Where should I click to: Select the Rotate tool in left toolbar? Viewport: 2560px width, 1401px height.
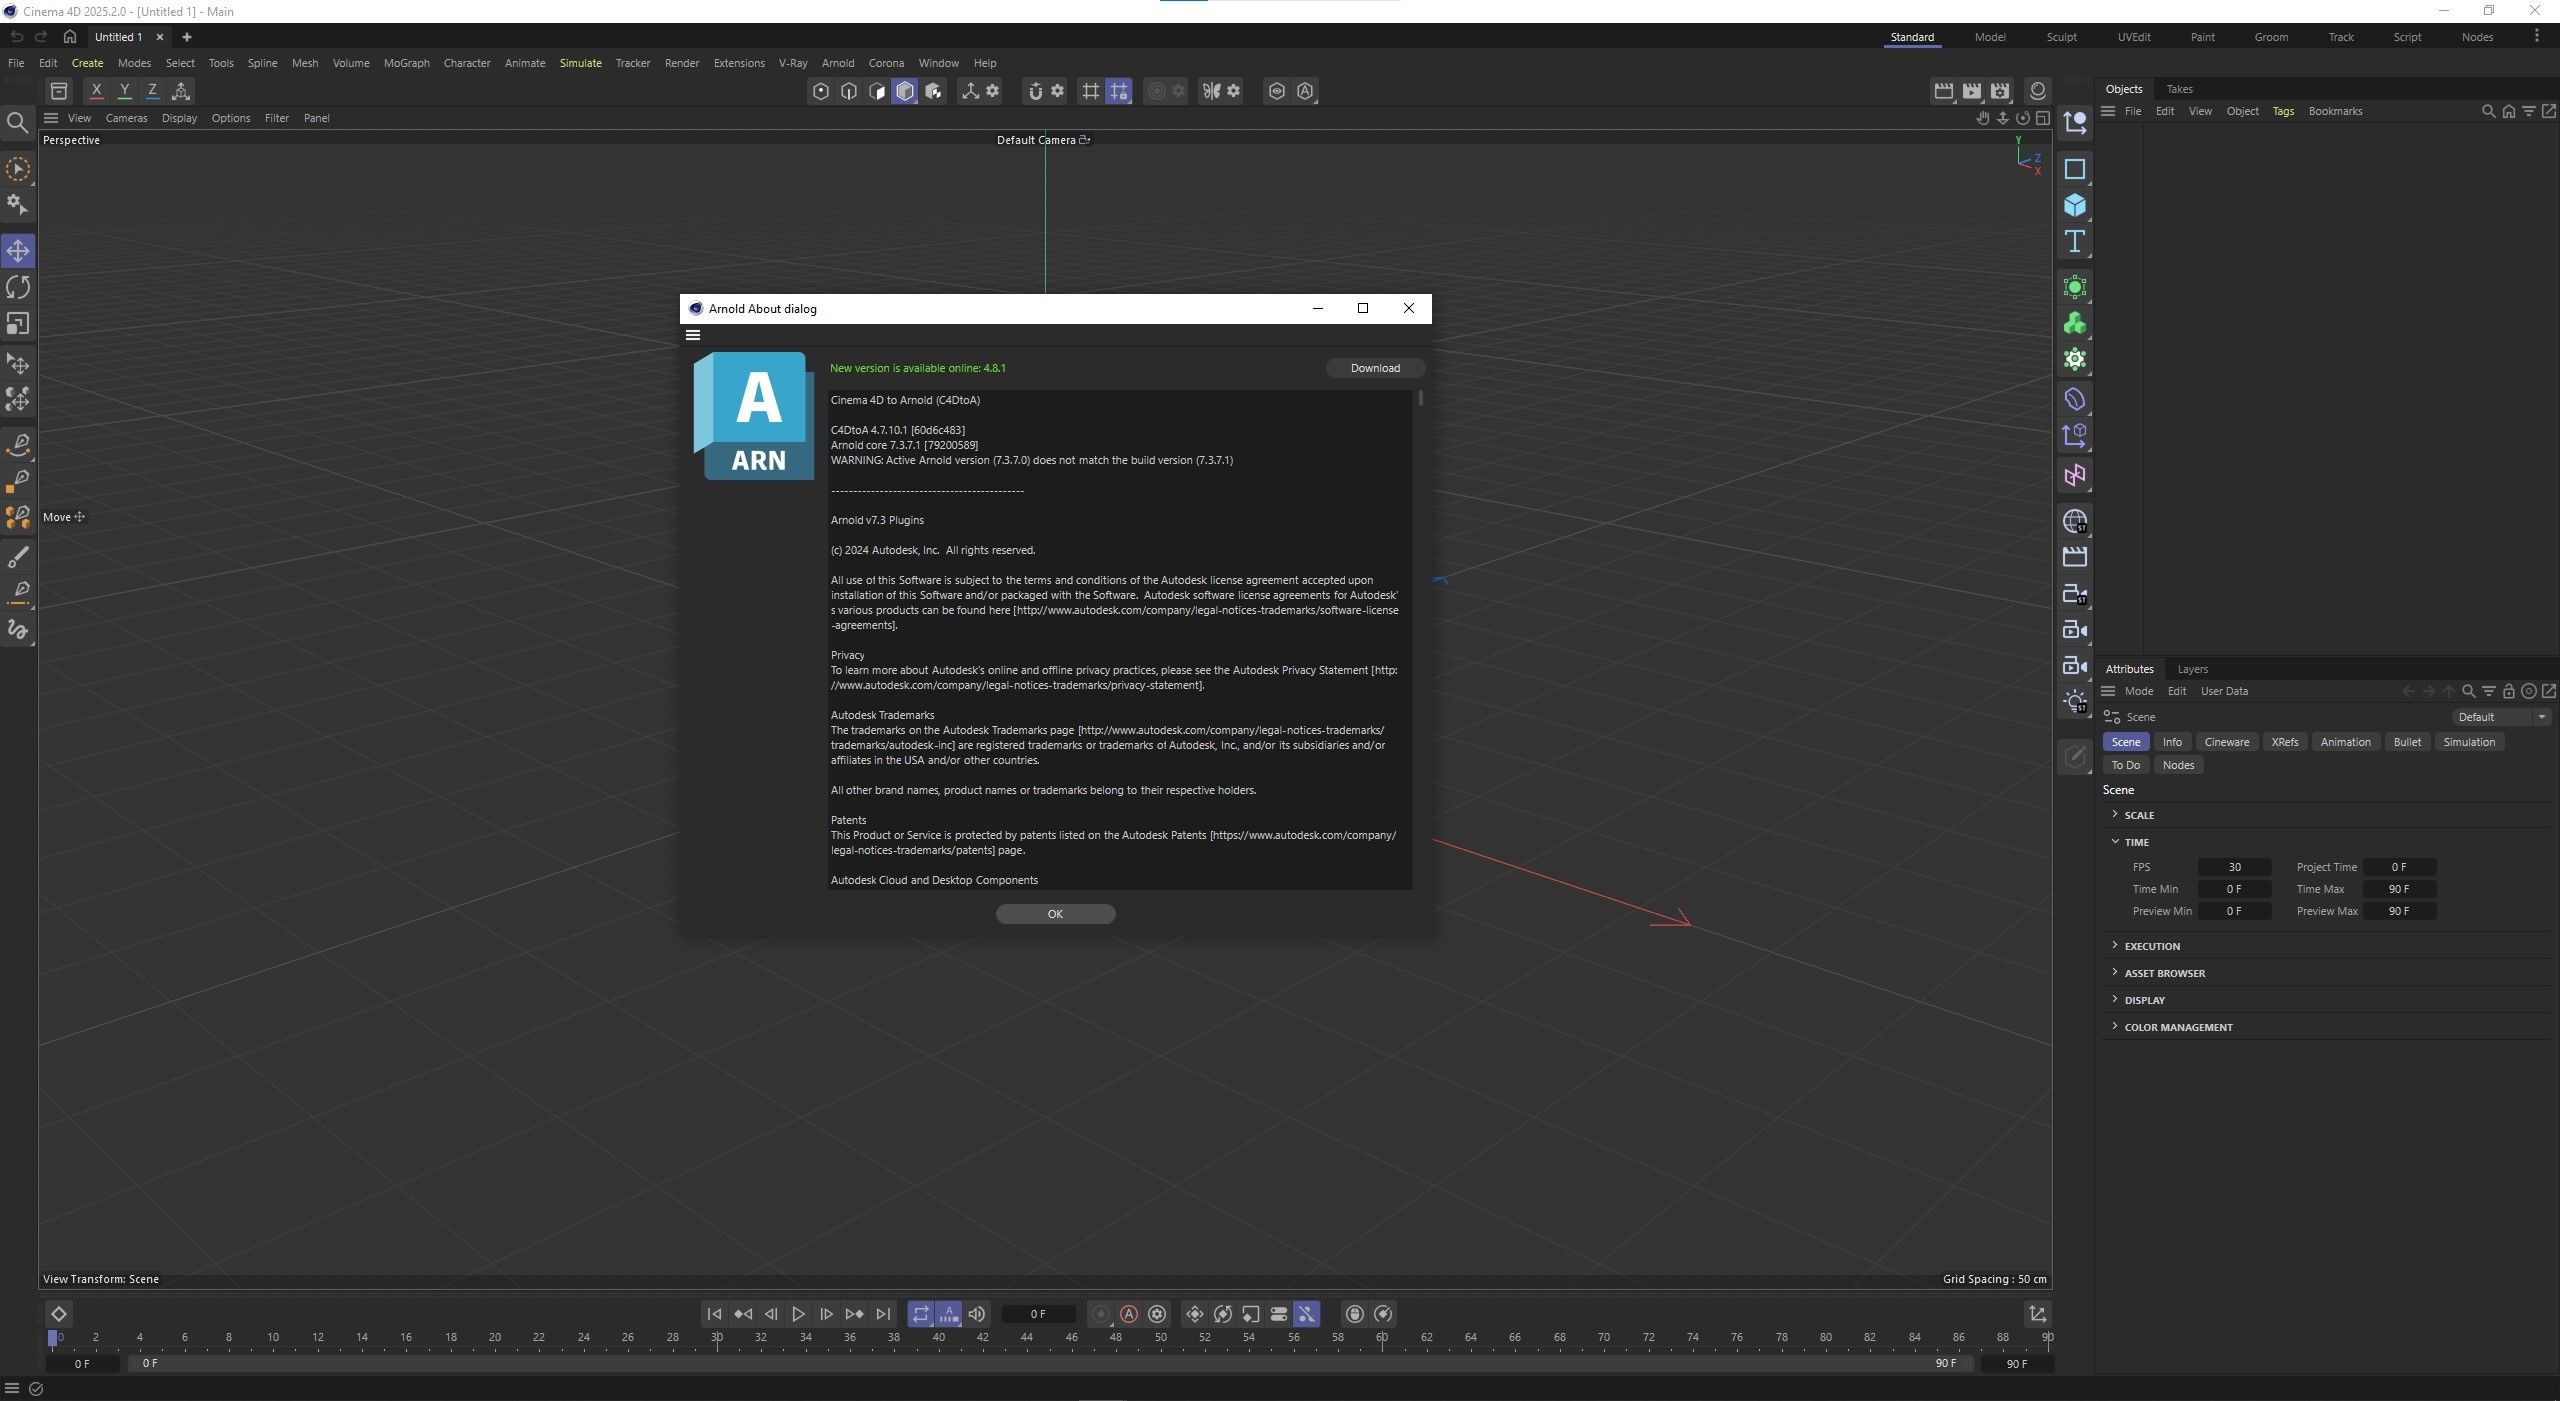18,288
